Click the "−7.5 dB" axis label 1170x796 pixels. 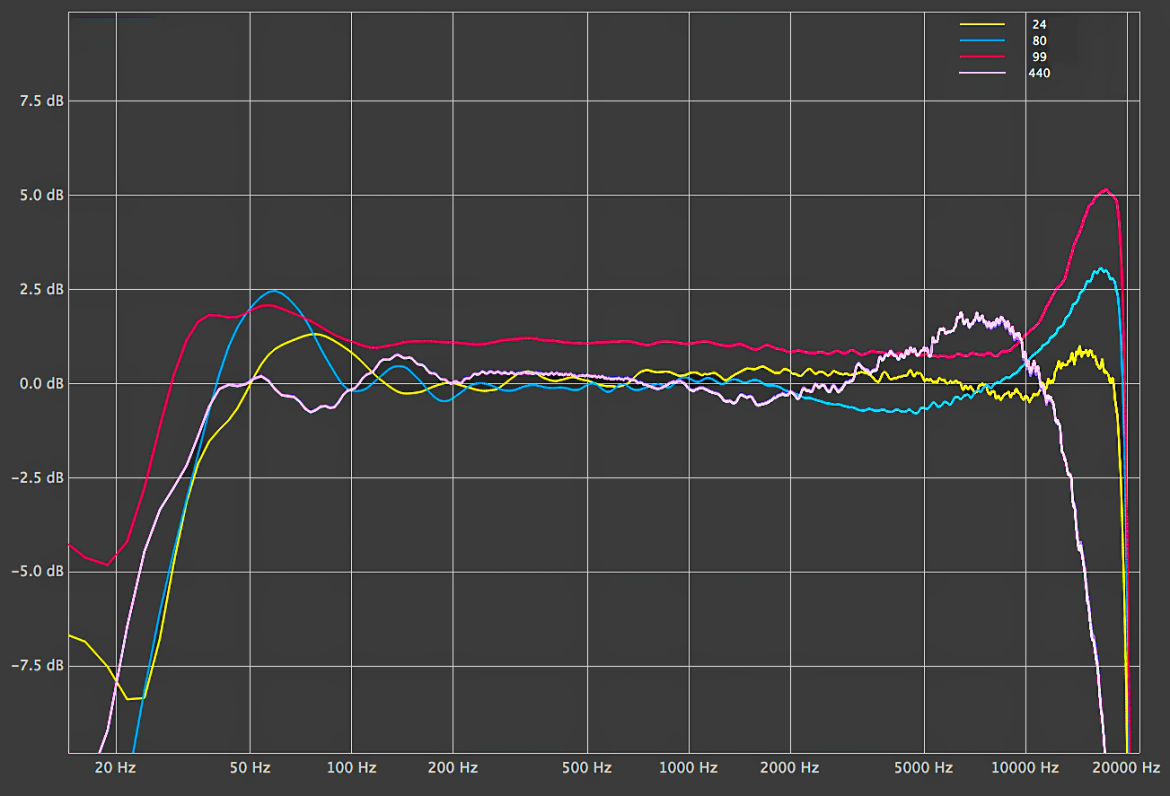38,665
